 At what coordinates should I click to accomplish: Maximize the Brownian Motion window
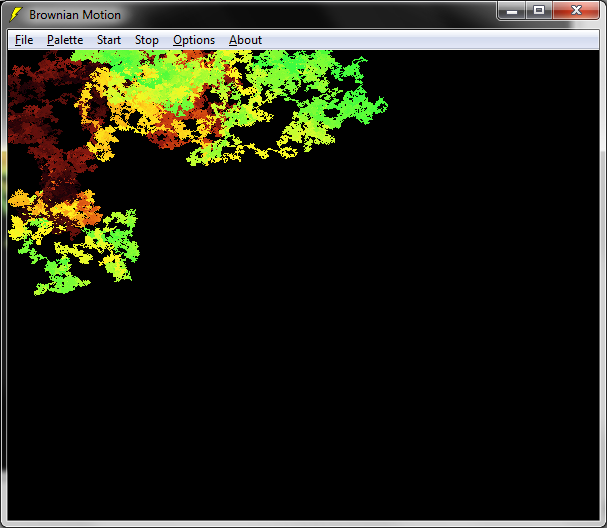click(x=539, y=11)
